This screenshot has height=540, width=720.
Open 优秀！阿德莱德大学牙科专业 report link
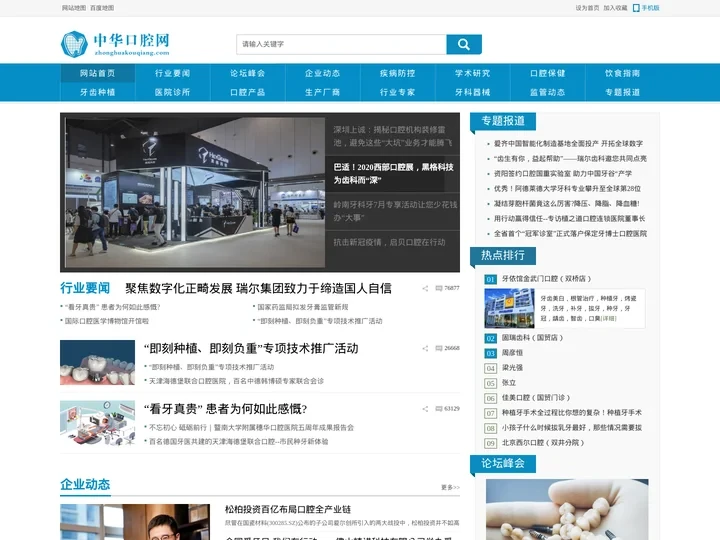568,189
